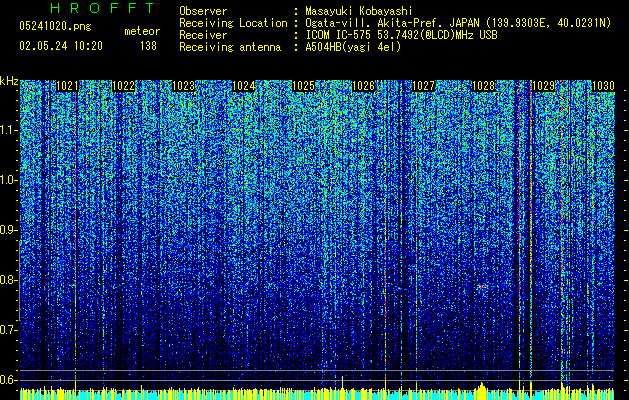
Task: Click the 1025 time marker
Action: coord(304,86)
